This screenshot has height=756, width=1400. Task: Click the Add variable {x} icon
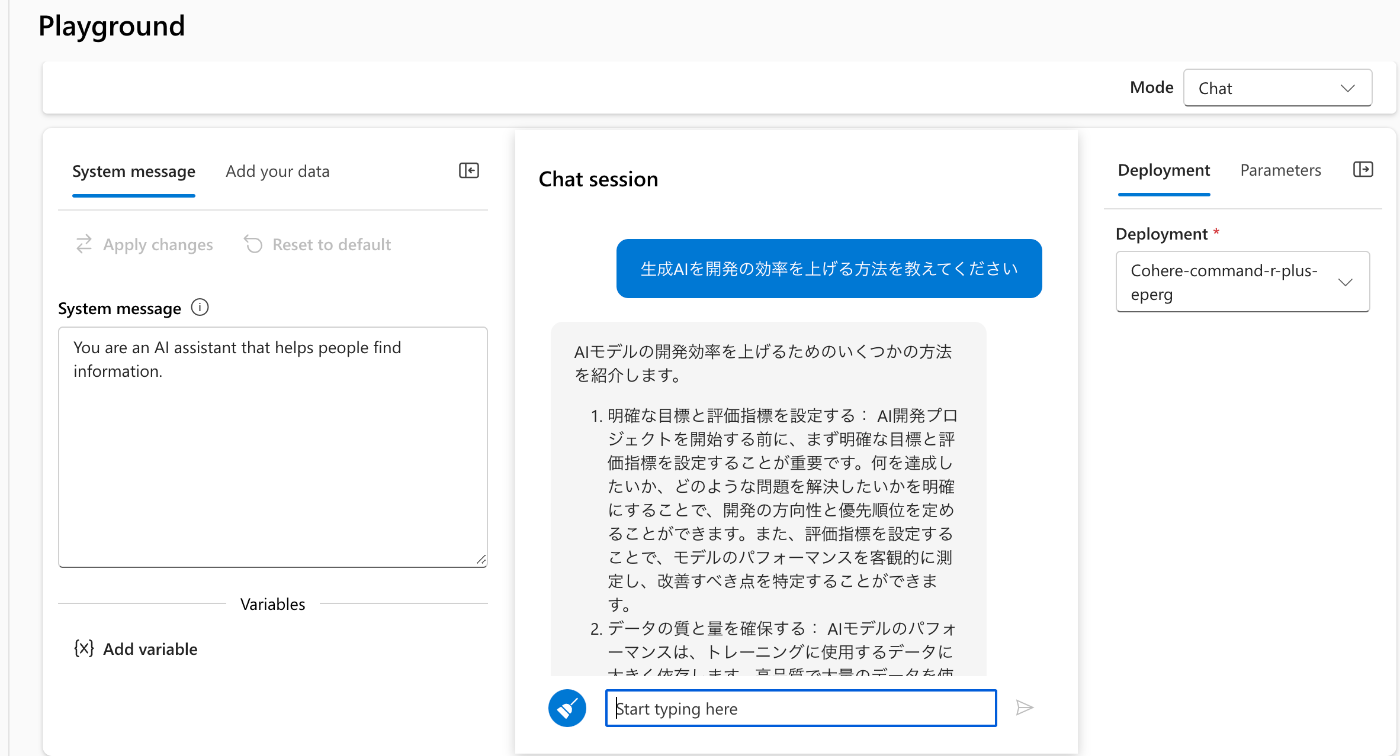pos(84,648)
